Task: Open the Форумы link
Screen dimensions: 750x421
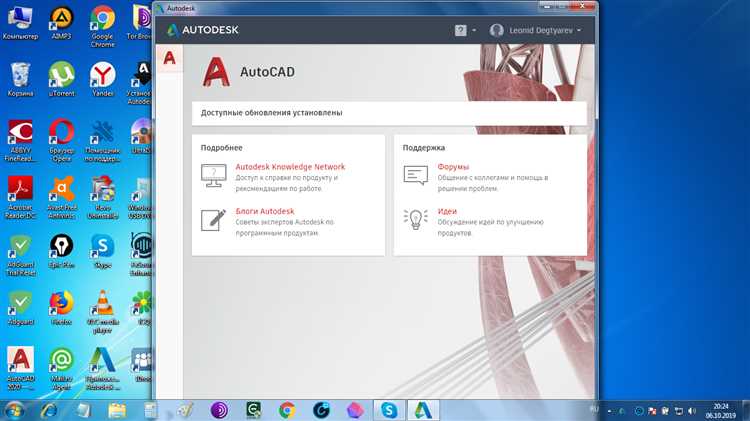Action: [x=453, y=166]
